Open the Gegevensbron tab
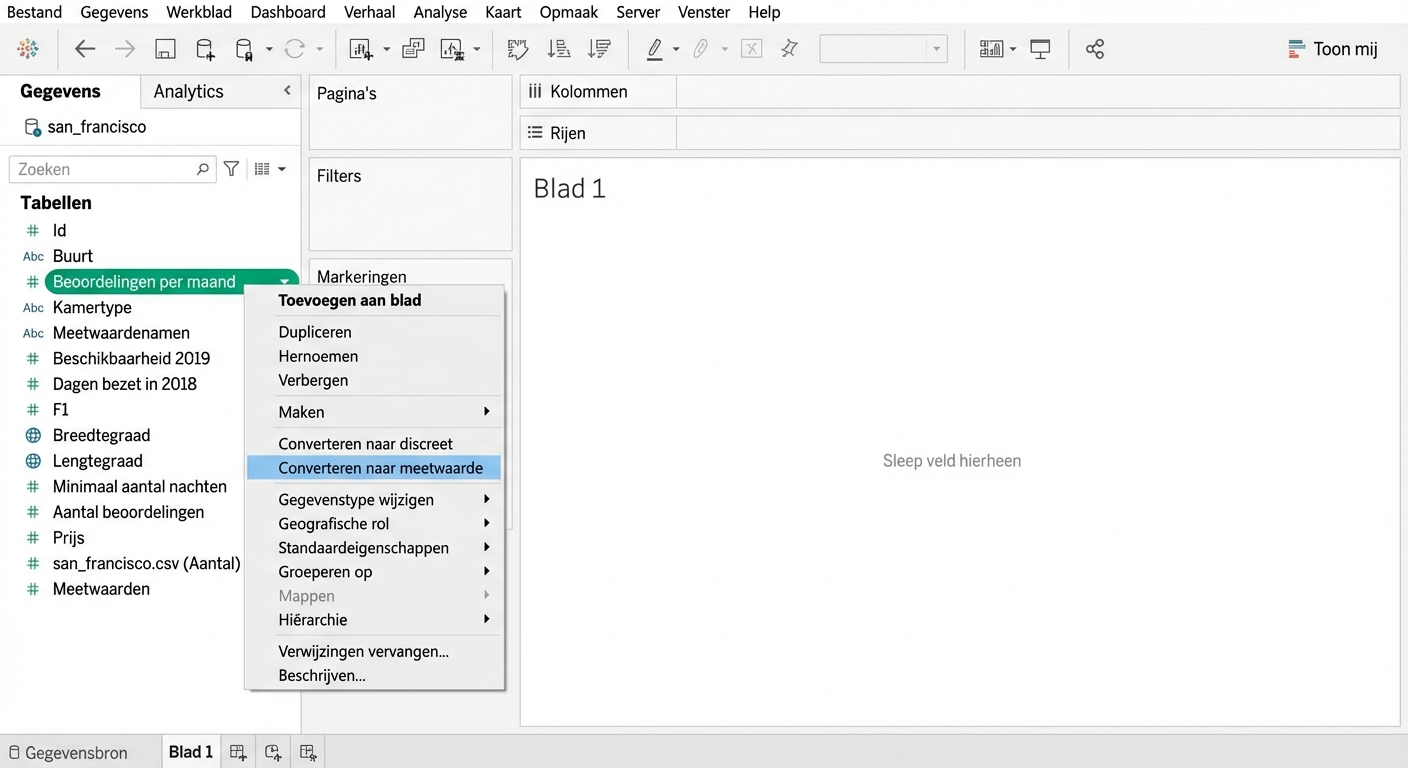Screen dimensions: 1408x768 coord(68,752)
